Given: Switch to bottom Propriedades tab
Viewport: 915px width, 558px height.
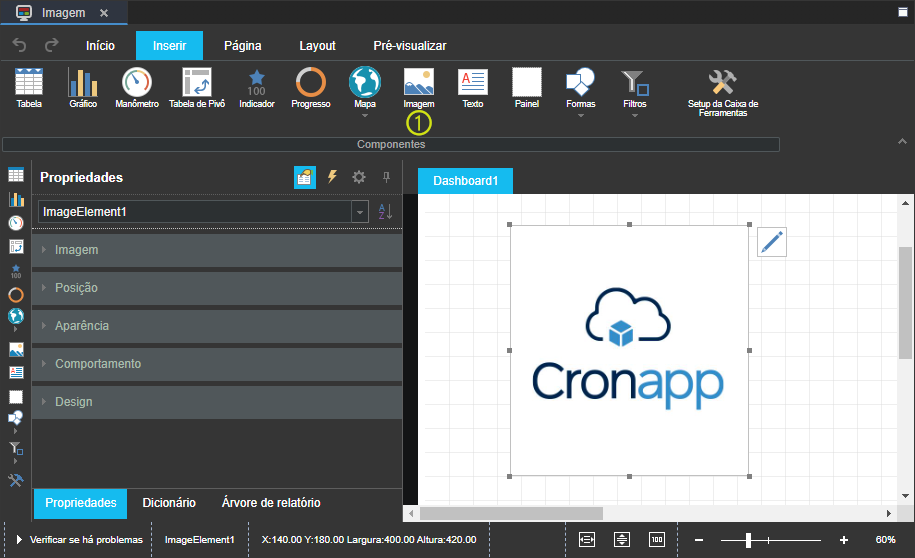Looking at the screenshot, I should coord(81,503).
